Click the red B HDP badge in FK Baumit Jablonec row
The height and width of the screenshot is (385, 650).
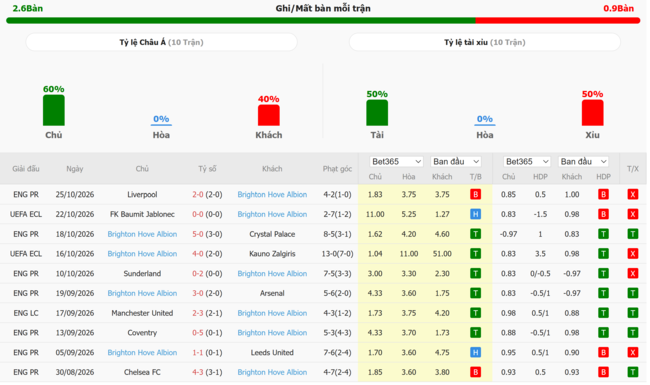(x=603, y=214)
